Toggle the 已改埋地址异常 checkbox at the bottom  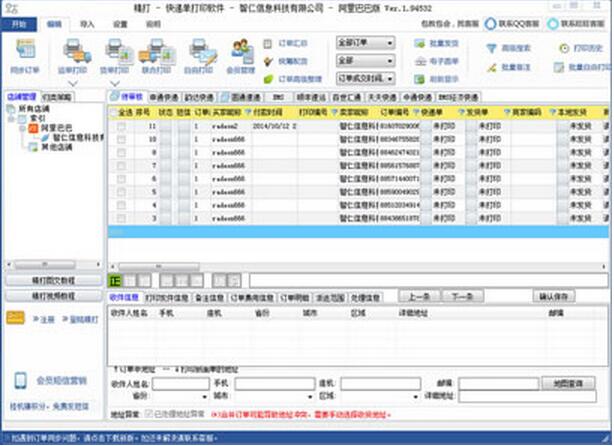(x=149, y=412)
